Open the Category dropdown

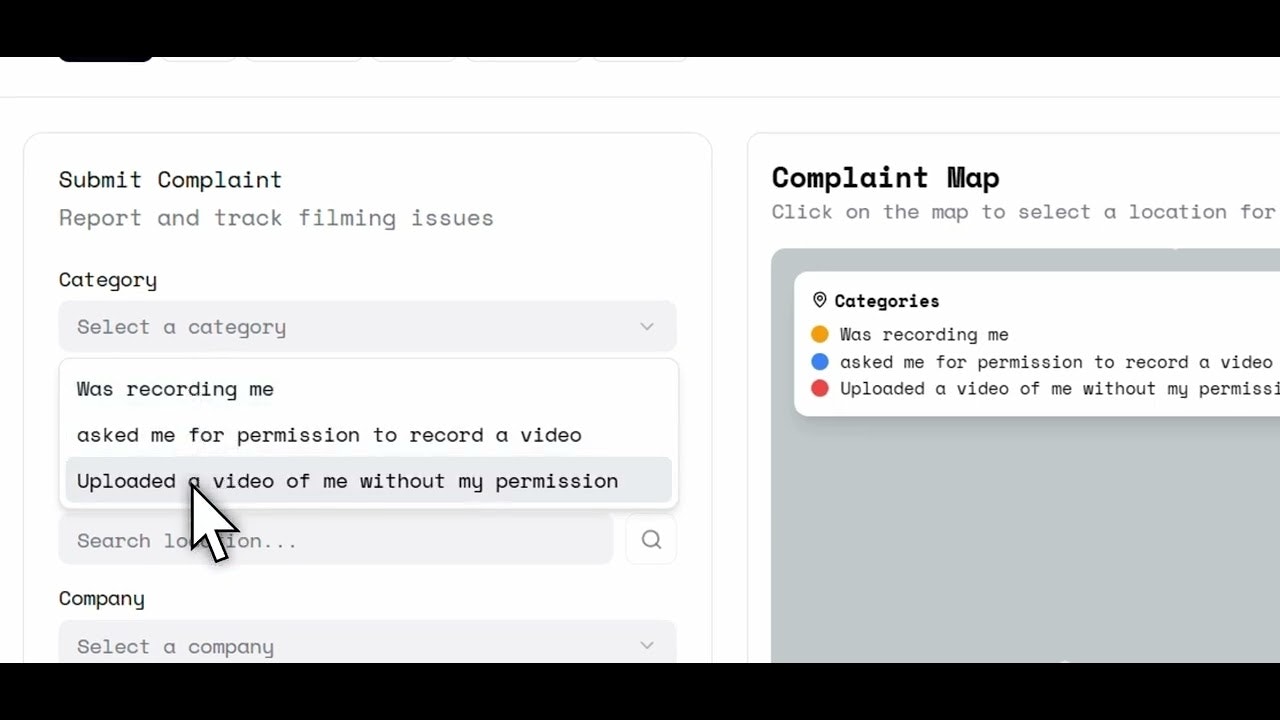(x=367, y=327)
